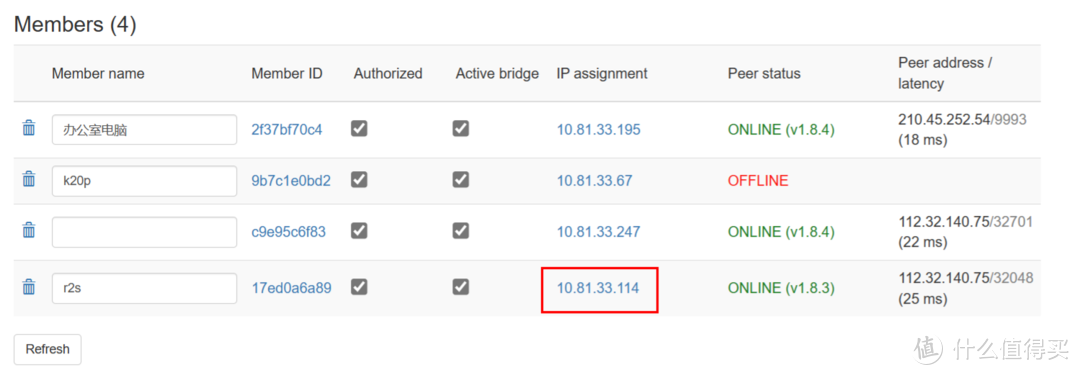Viewport: 1080px width, 375px height.
Task: Click IP assignment 10.81.33.114
Action: click(x=598, y=288)
